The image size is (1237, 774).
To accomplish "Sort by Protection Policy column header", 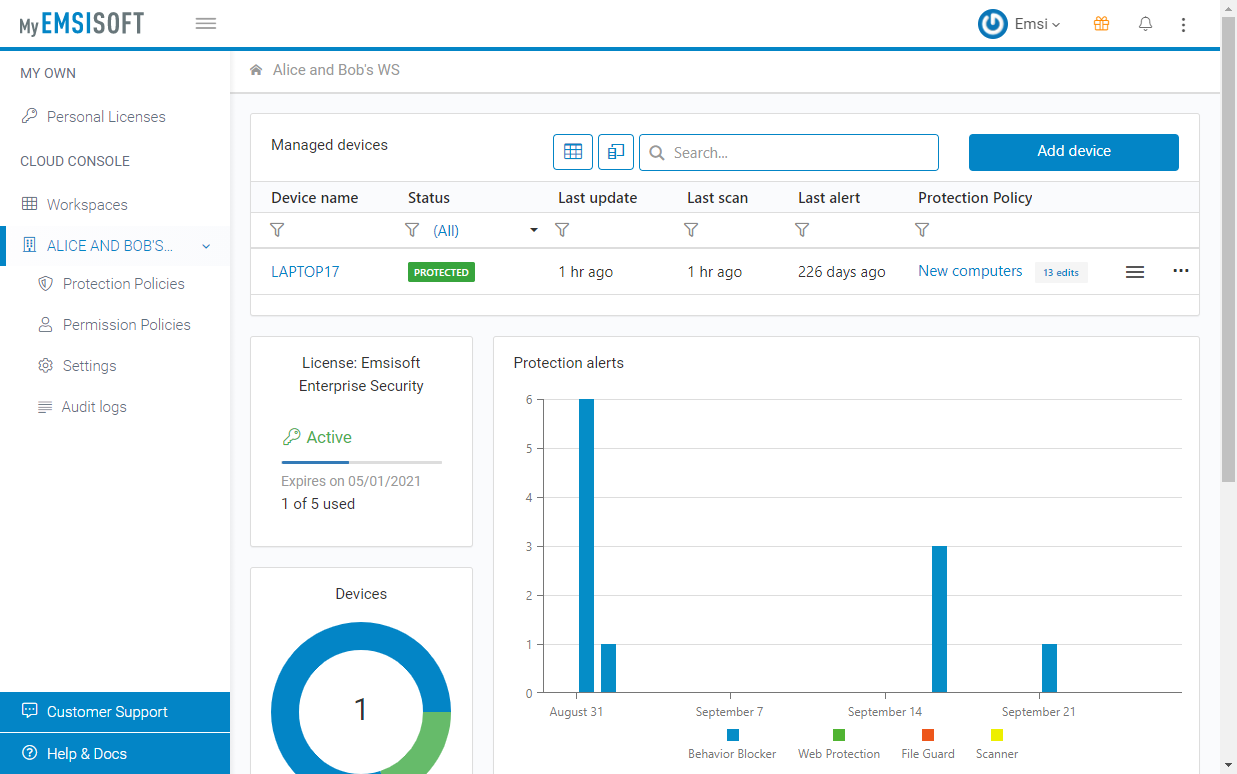I will [x=975, y=198].
